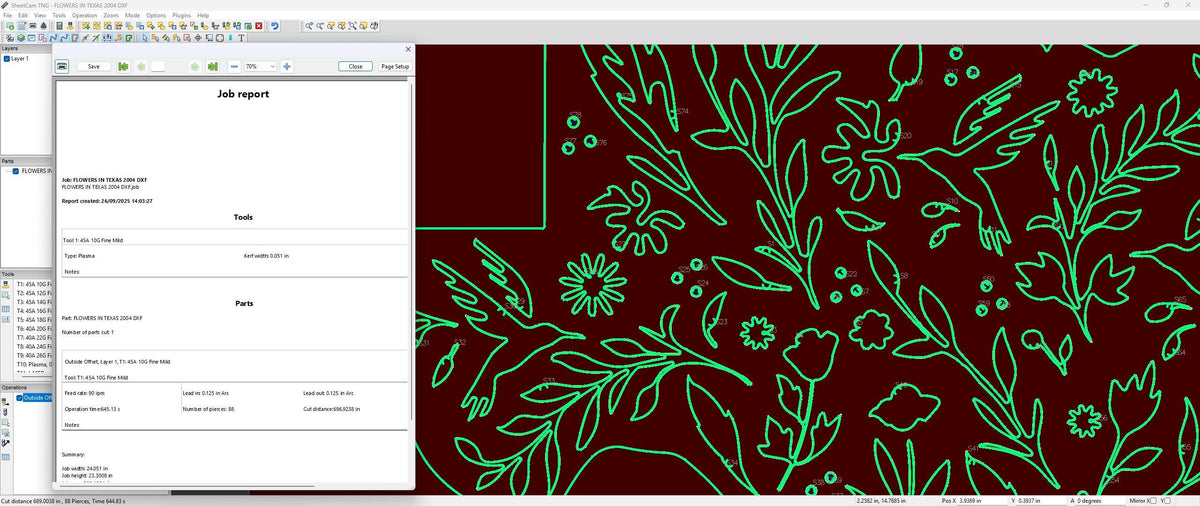This screenshot has height=506, width=1200.
Task: Open the File menu
Action: tap(7, 16)
